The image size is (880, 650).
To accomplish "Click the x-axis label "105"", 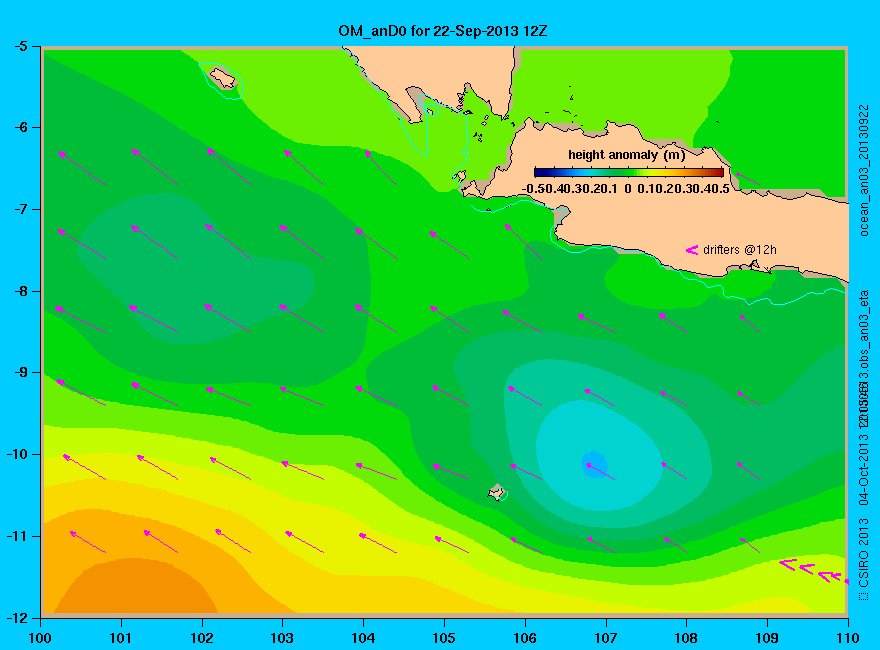I will [x=444, y=638].
